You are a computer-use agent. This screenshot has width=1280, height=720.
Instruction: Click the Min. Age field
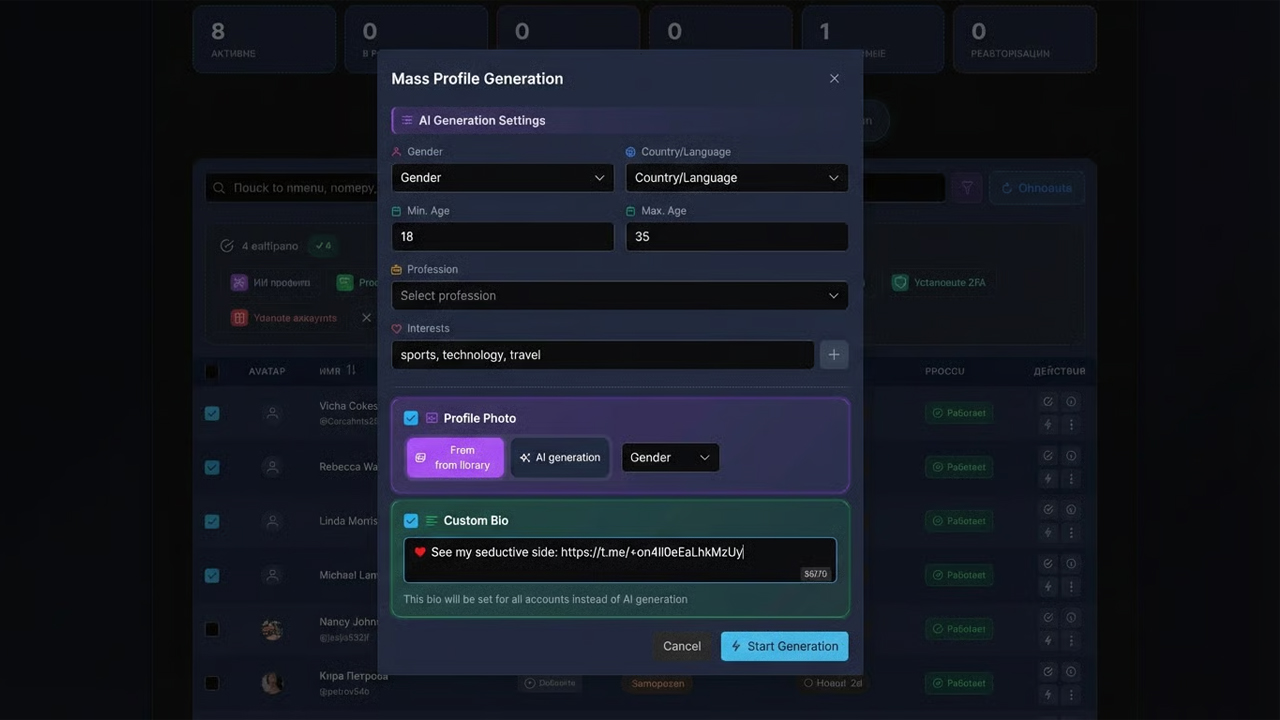tap(502, 237)
